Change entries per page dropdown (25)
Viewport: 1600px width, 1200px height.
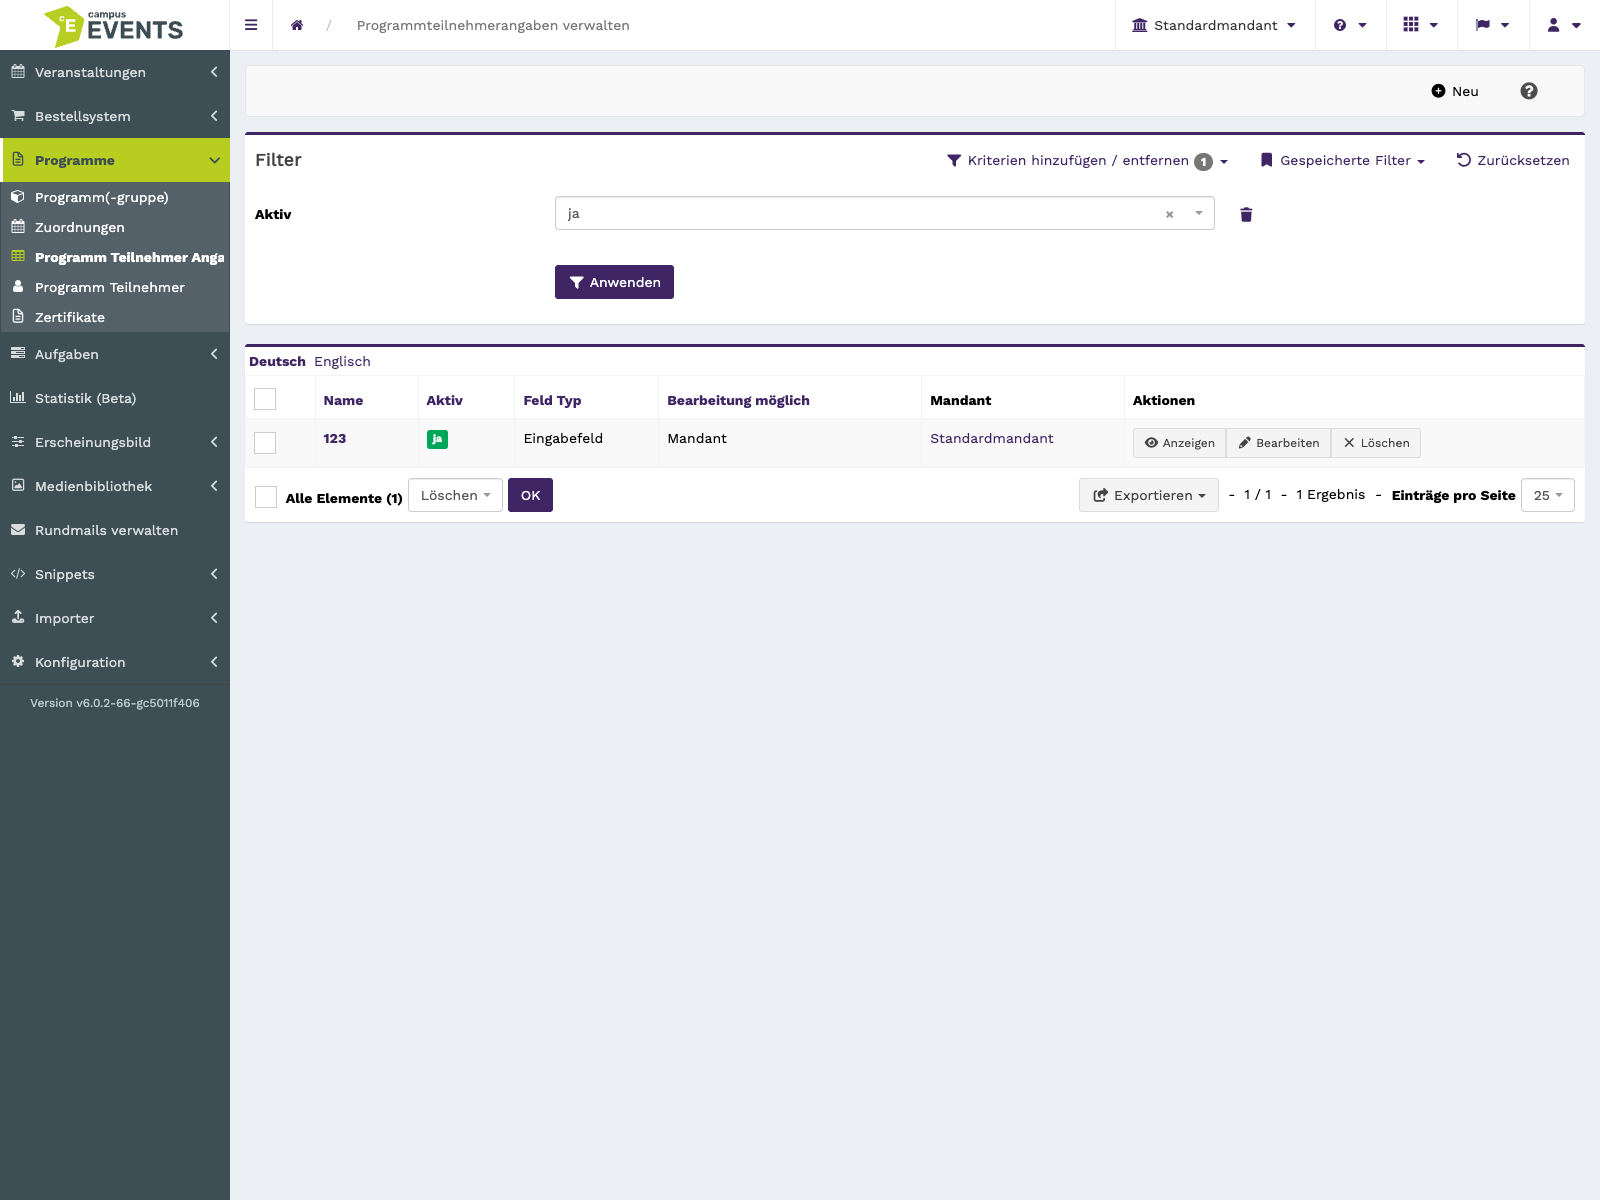(1548, 495)
